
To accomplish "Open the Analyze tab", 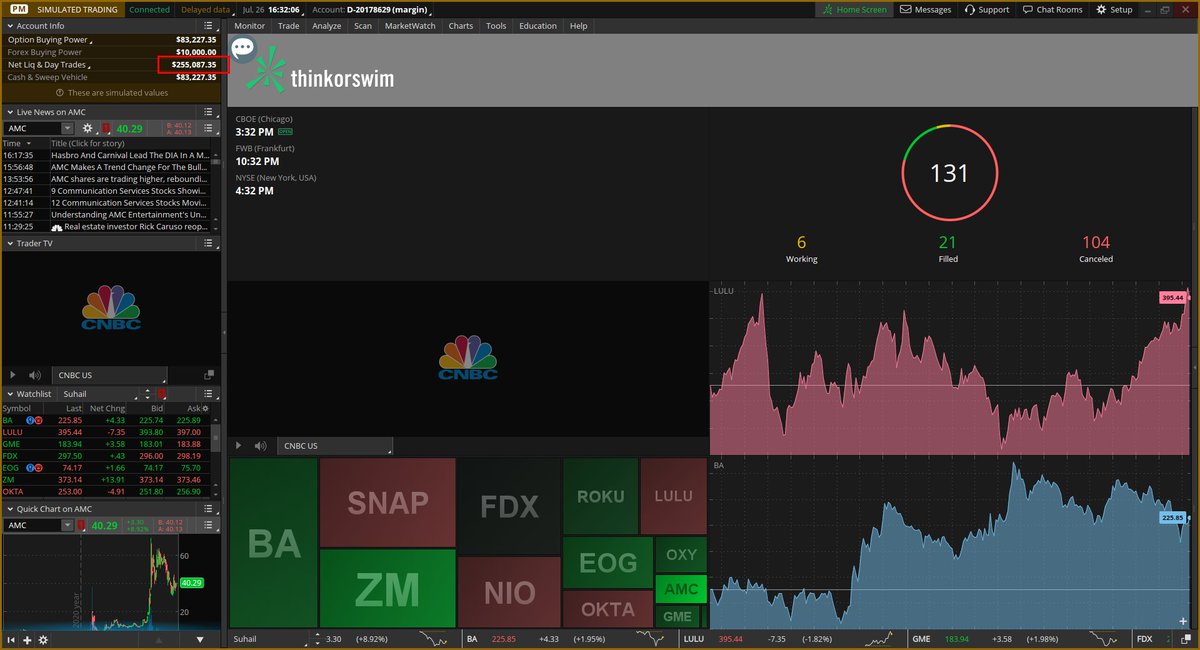I will (x=327, y=26).
